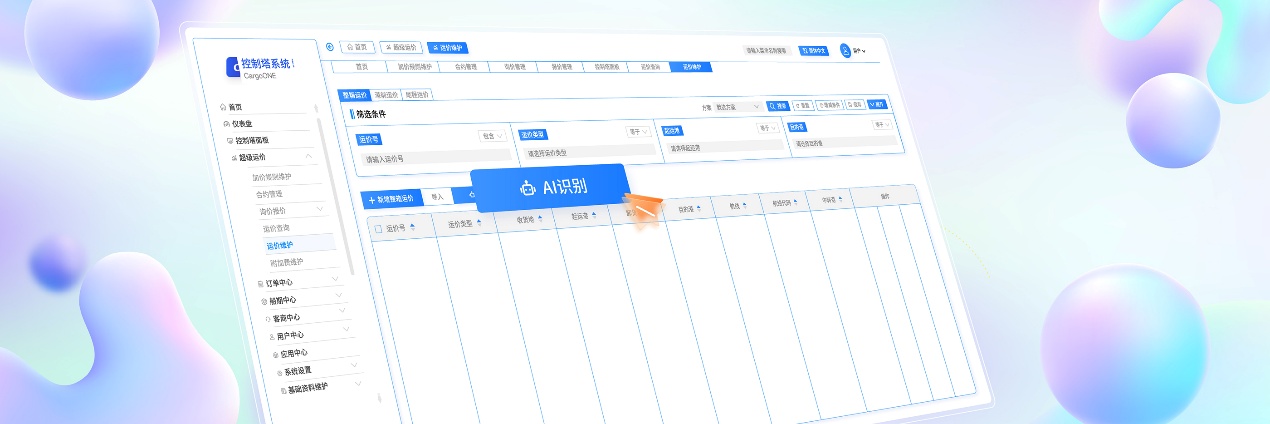Click the AI识别 button
1270x424 pixels.
551,187
